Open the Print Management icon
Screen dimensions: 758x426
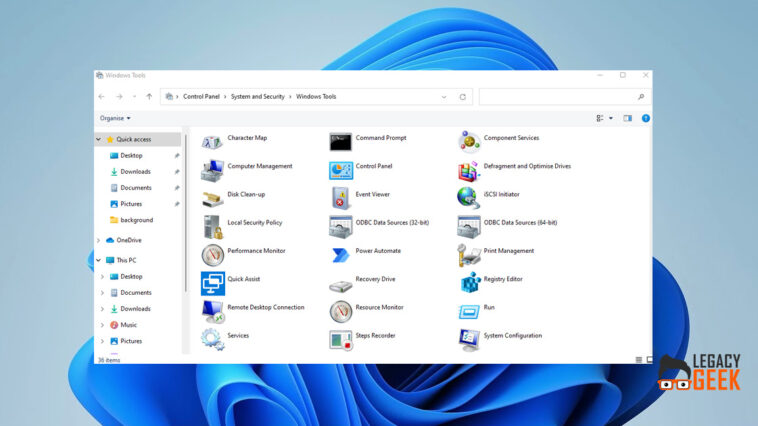[x=468, y=255]
